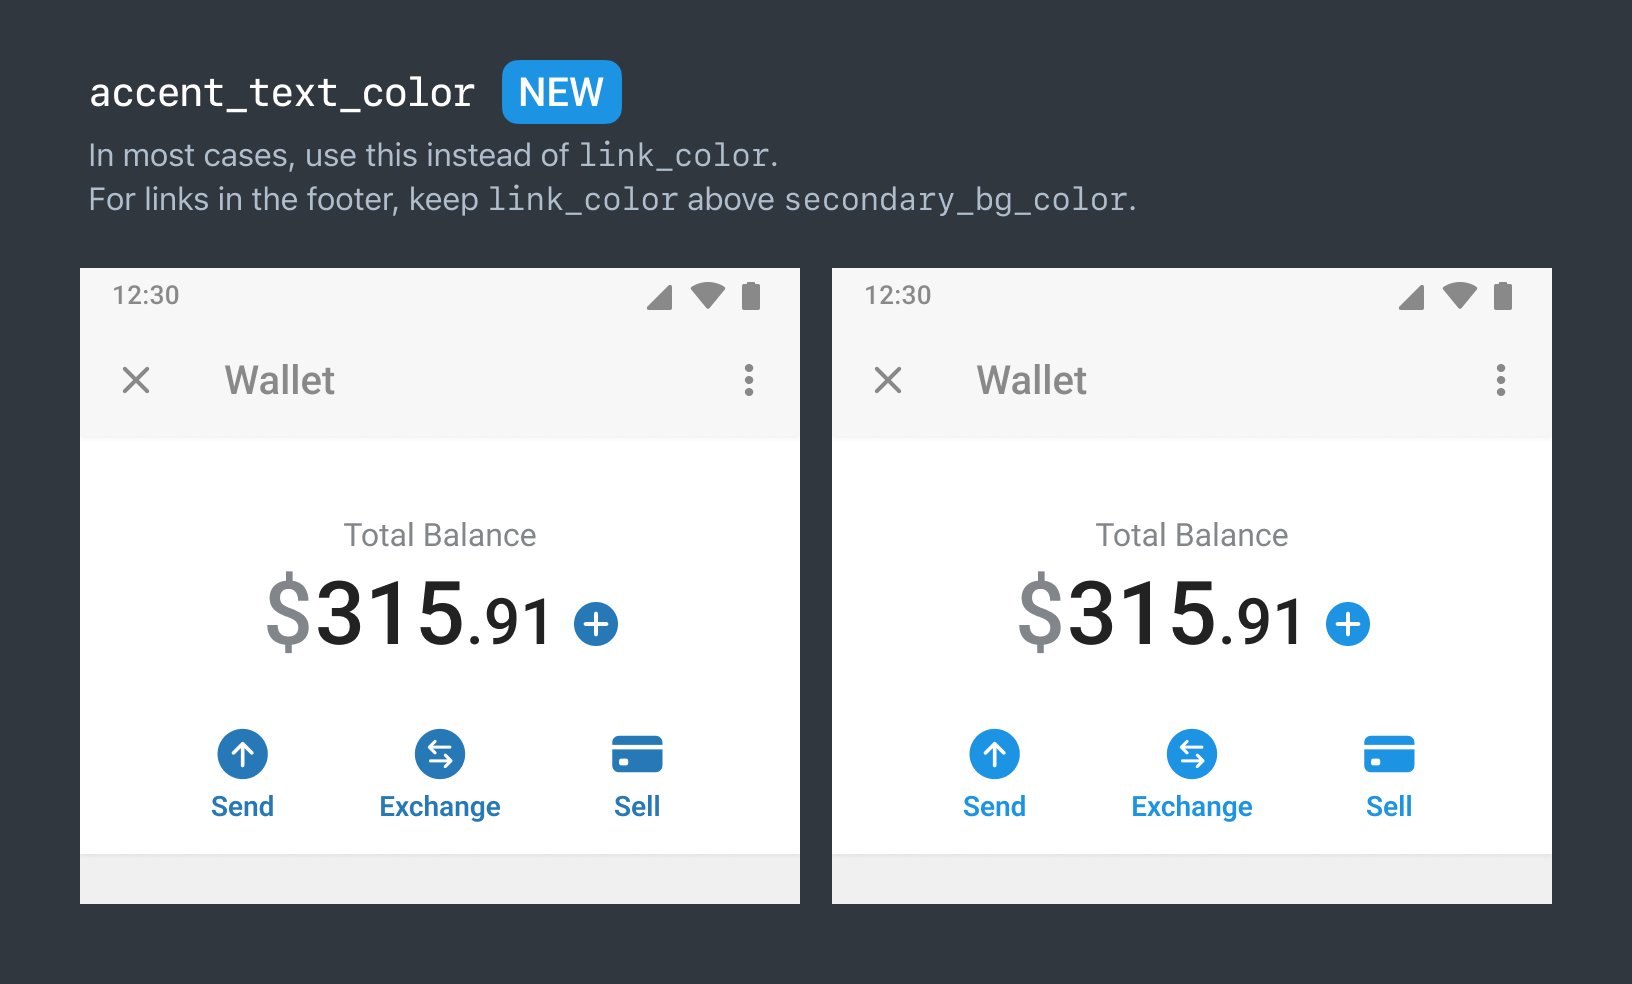Select the Send icon in the right wallet
The width and height of the screenshot is (1632, 984).
994,754
